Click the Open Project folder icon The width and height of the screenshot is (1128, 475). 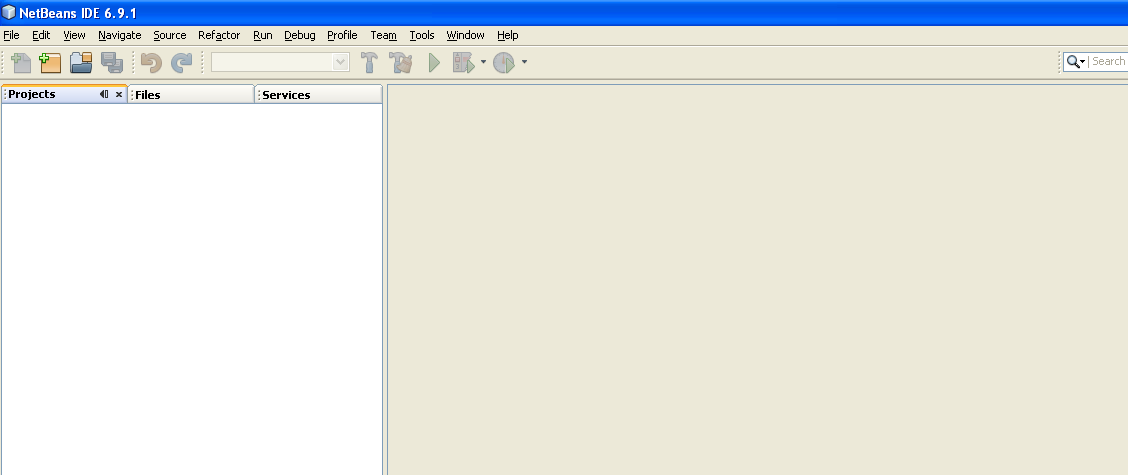click(x=81, y=63)
